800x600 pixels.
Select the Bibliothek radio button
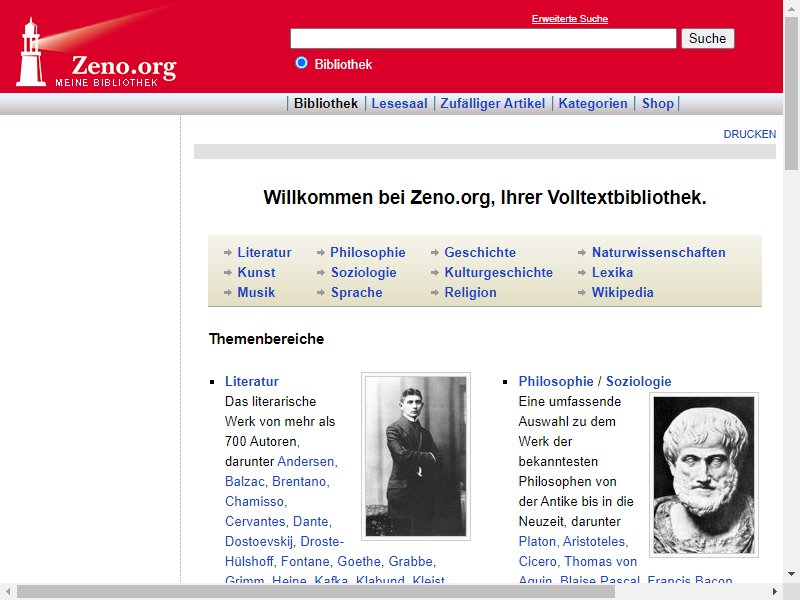(302, 63)
